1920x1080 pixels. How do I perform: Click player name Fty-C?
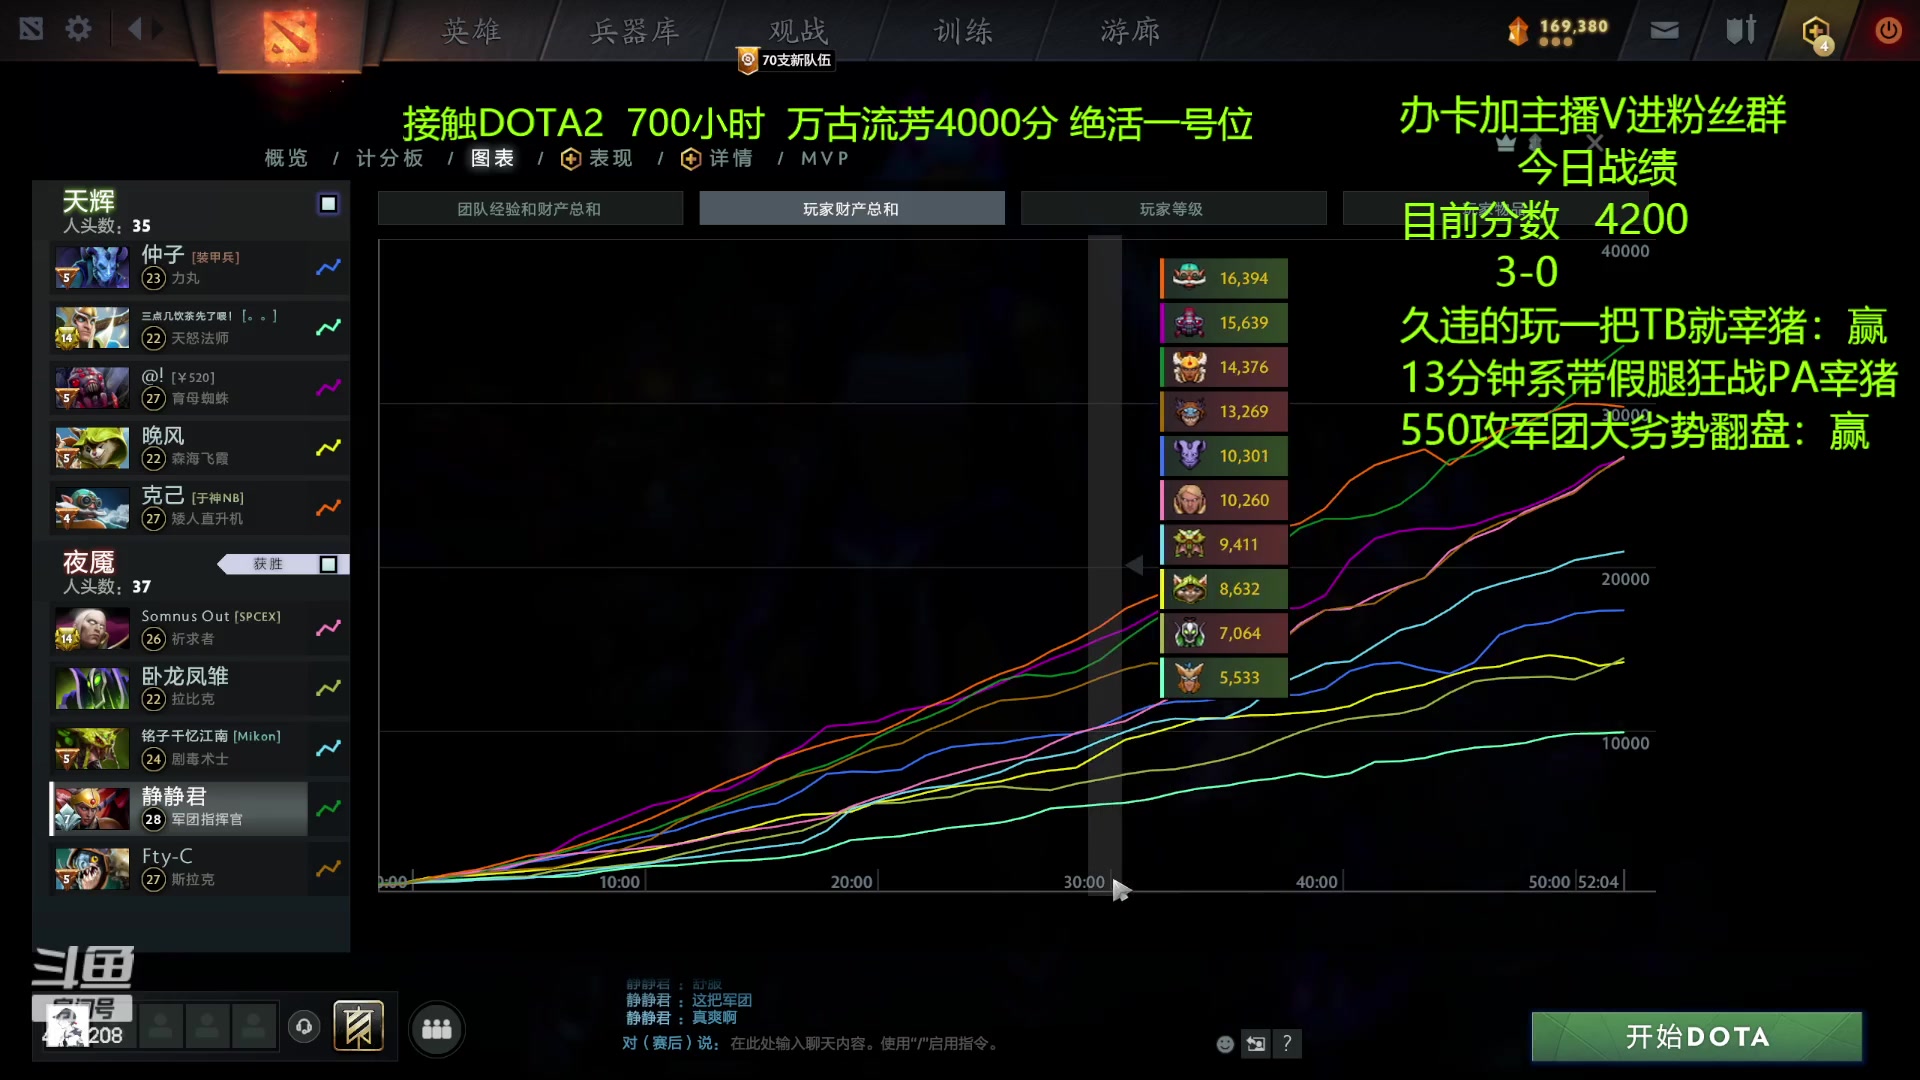tap(167, 856)
